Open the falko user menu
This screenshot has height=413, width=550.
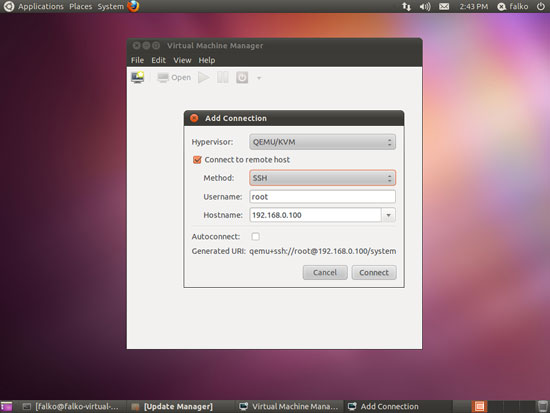point(513,6)
